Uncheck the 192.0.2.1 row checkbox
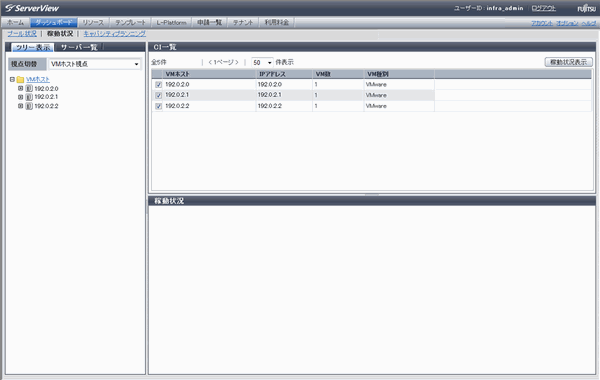 [x=158, y=95]
